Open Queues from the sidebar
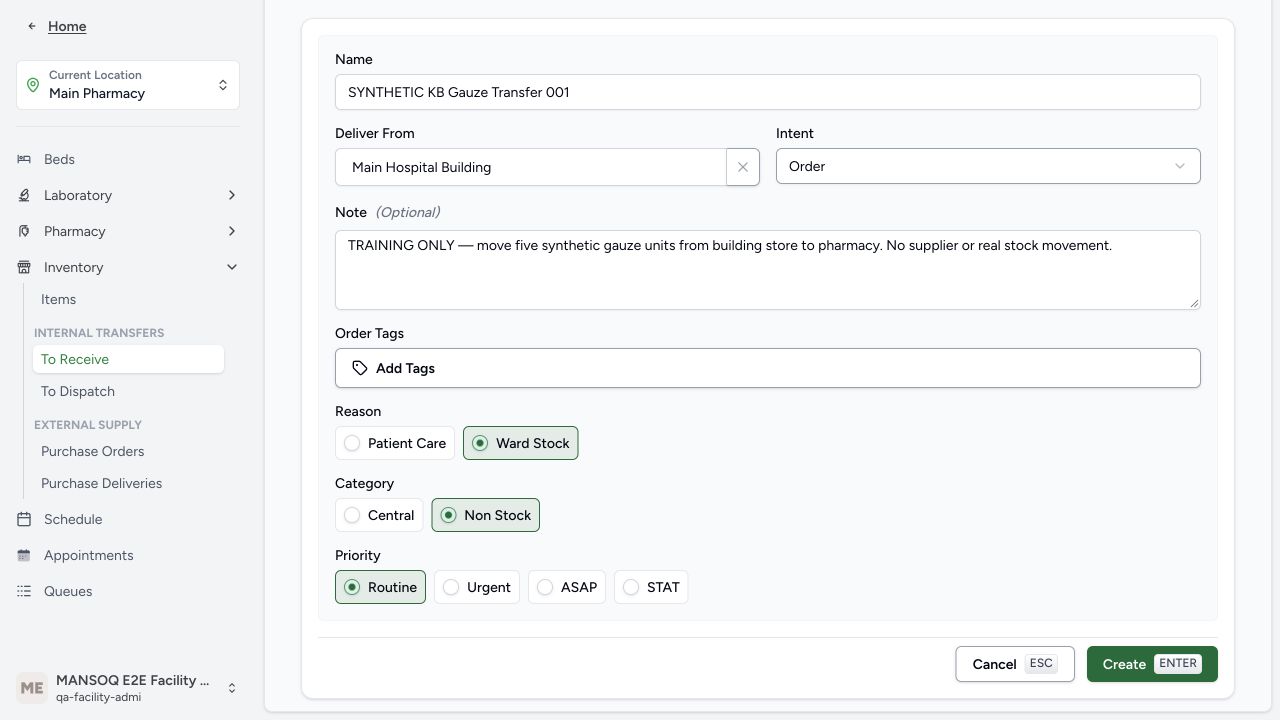This screenshot has width=1280, height=720. click(x=128, y=591)
